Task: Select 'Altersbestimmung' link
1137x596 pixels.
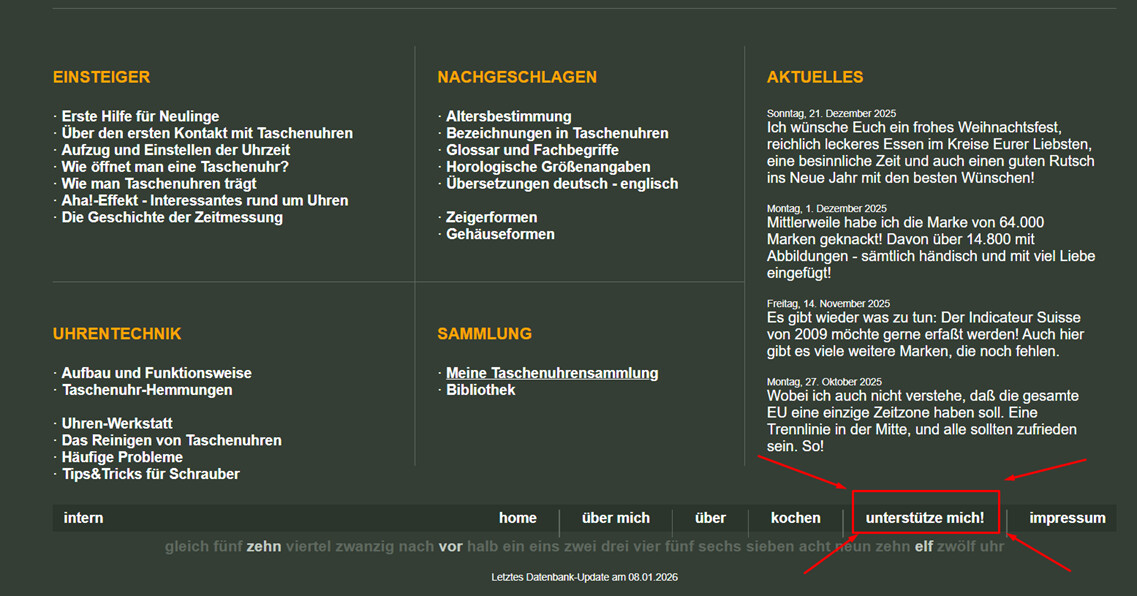Action: pyautogui.click(x=508, y=116)
